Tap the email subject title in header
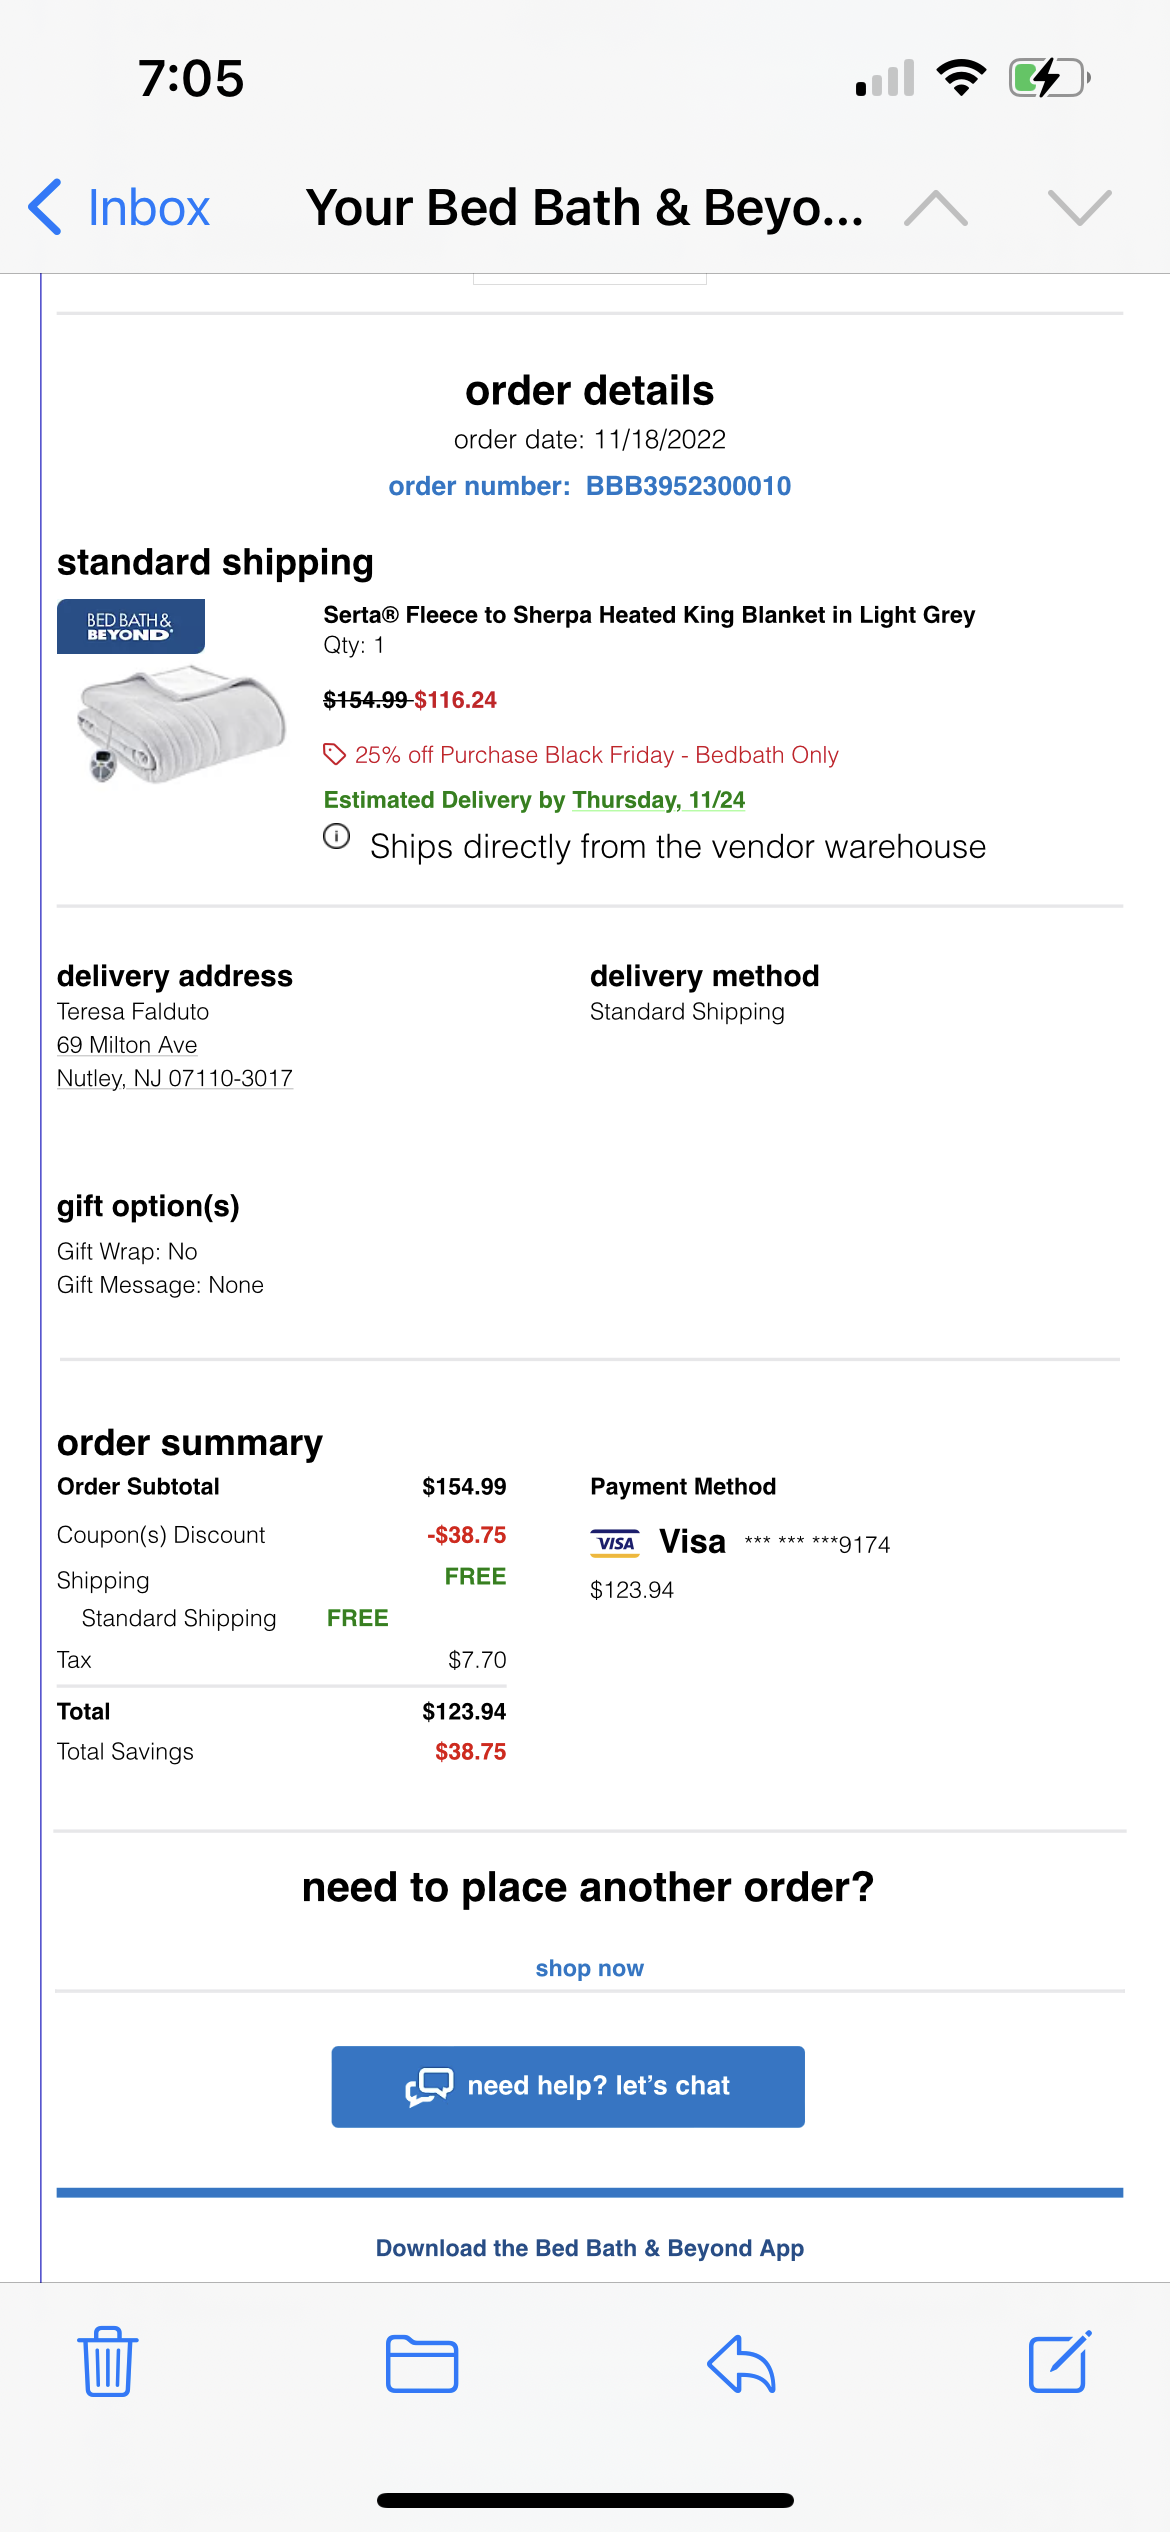Image resolution: width=1170 pixels, height=2532 pixels. [x=585, y=208]
